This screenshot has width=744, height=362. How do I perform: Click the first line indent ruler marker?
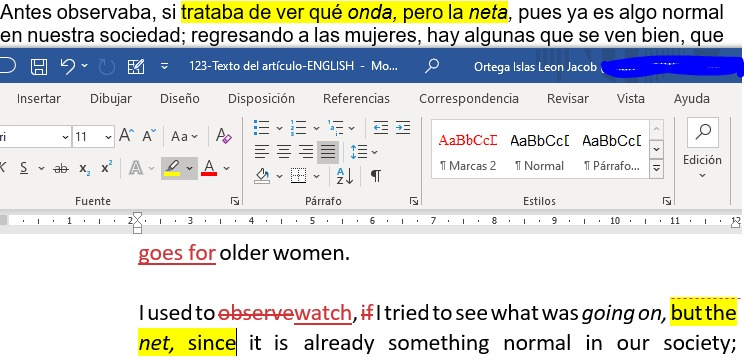[137, 217]
